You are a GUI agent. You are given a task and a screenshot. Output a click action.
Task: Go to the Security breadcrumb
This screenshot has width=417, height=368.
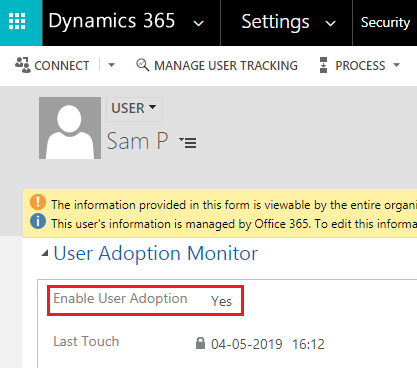(x=385, y=23)
